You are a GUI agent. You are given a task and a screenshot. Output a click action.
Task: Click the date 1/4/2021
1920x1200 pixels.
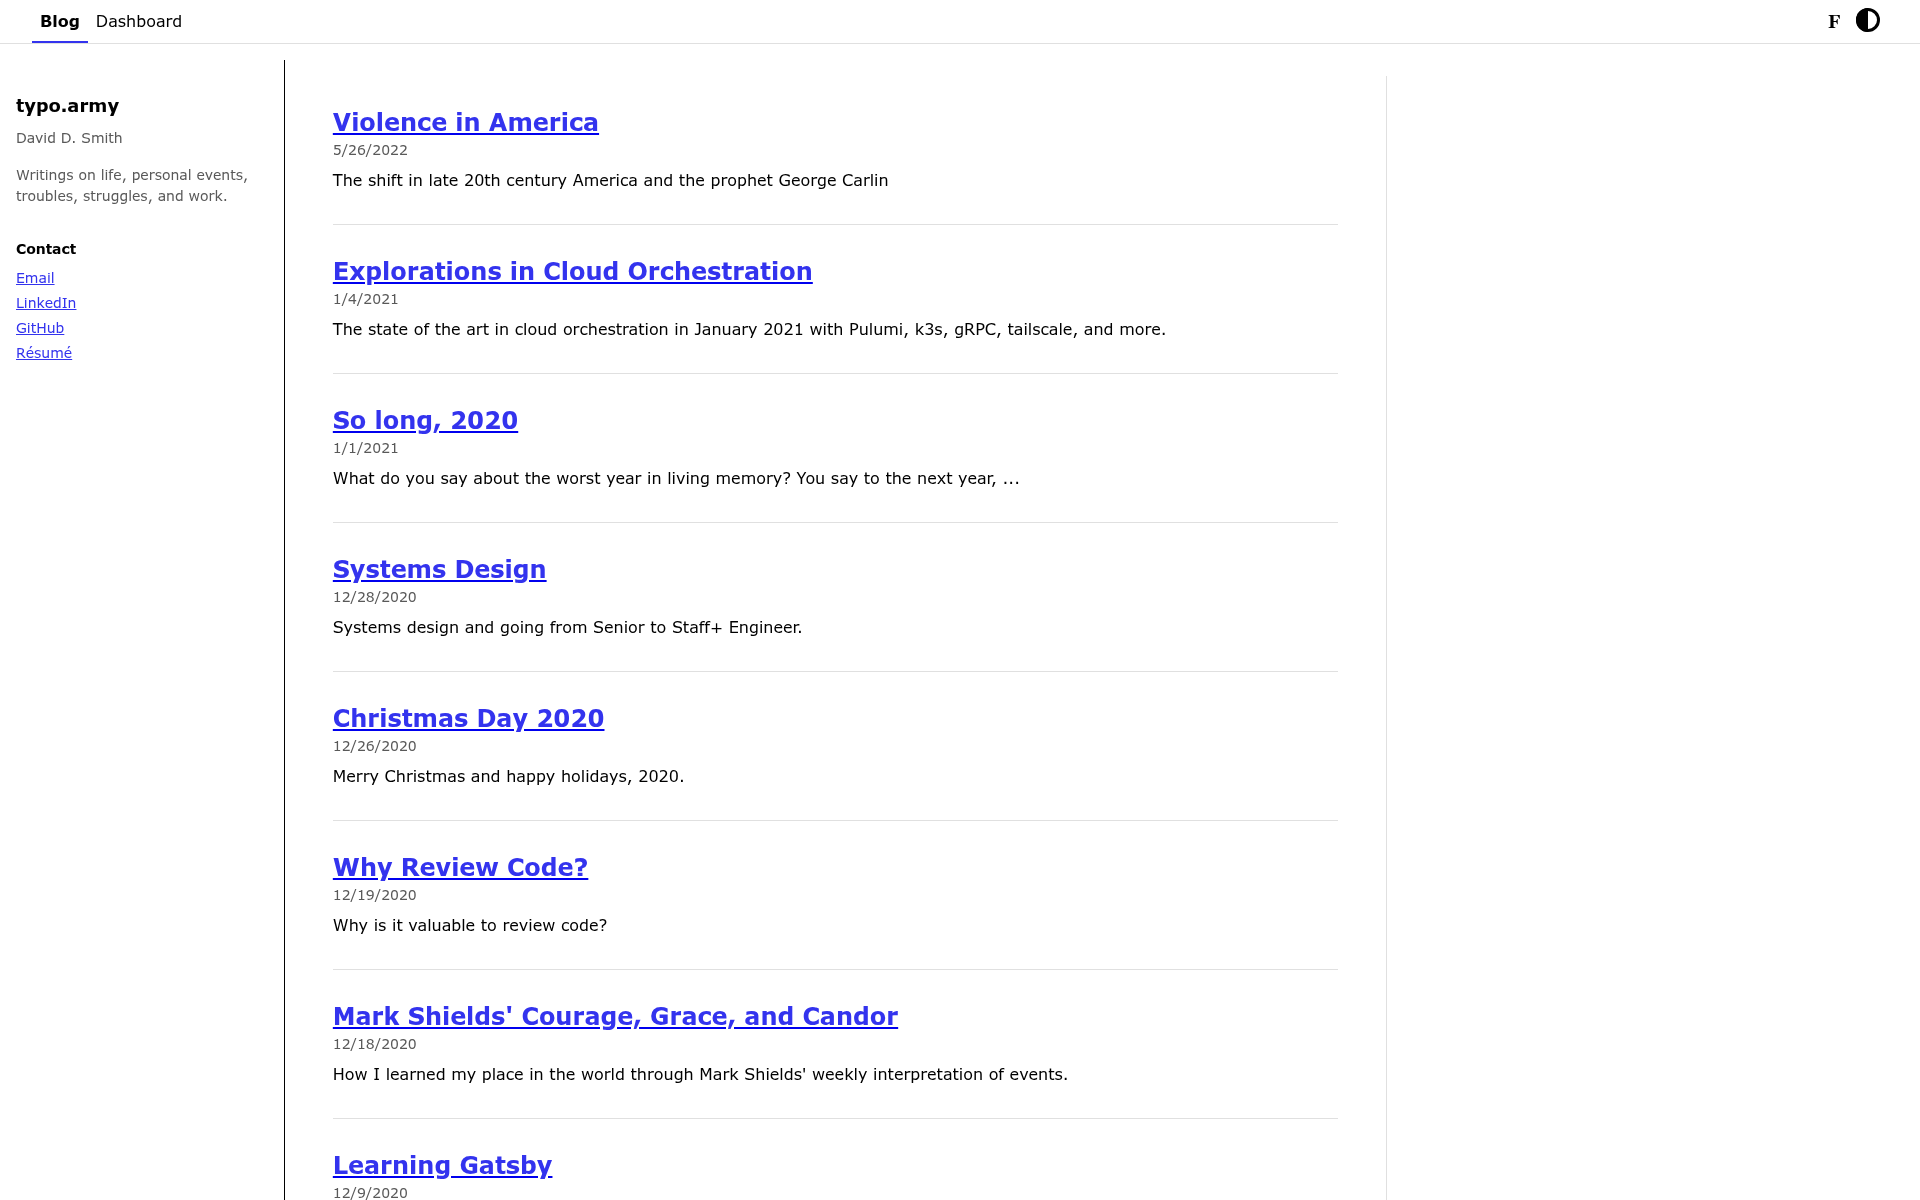366,299
